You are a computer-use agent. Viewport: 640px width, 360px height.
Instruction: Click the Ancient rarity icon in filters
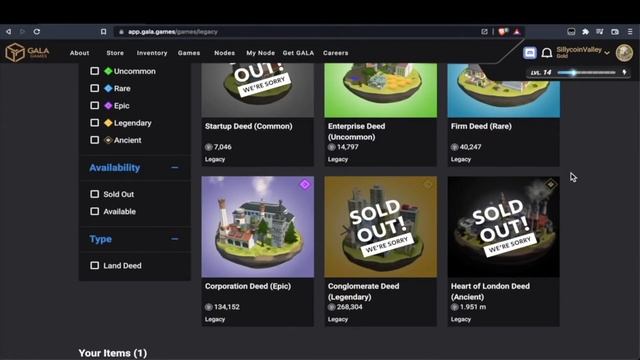click(x=108, y=140)
